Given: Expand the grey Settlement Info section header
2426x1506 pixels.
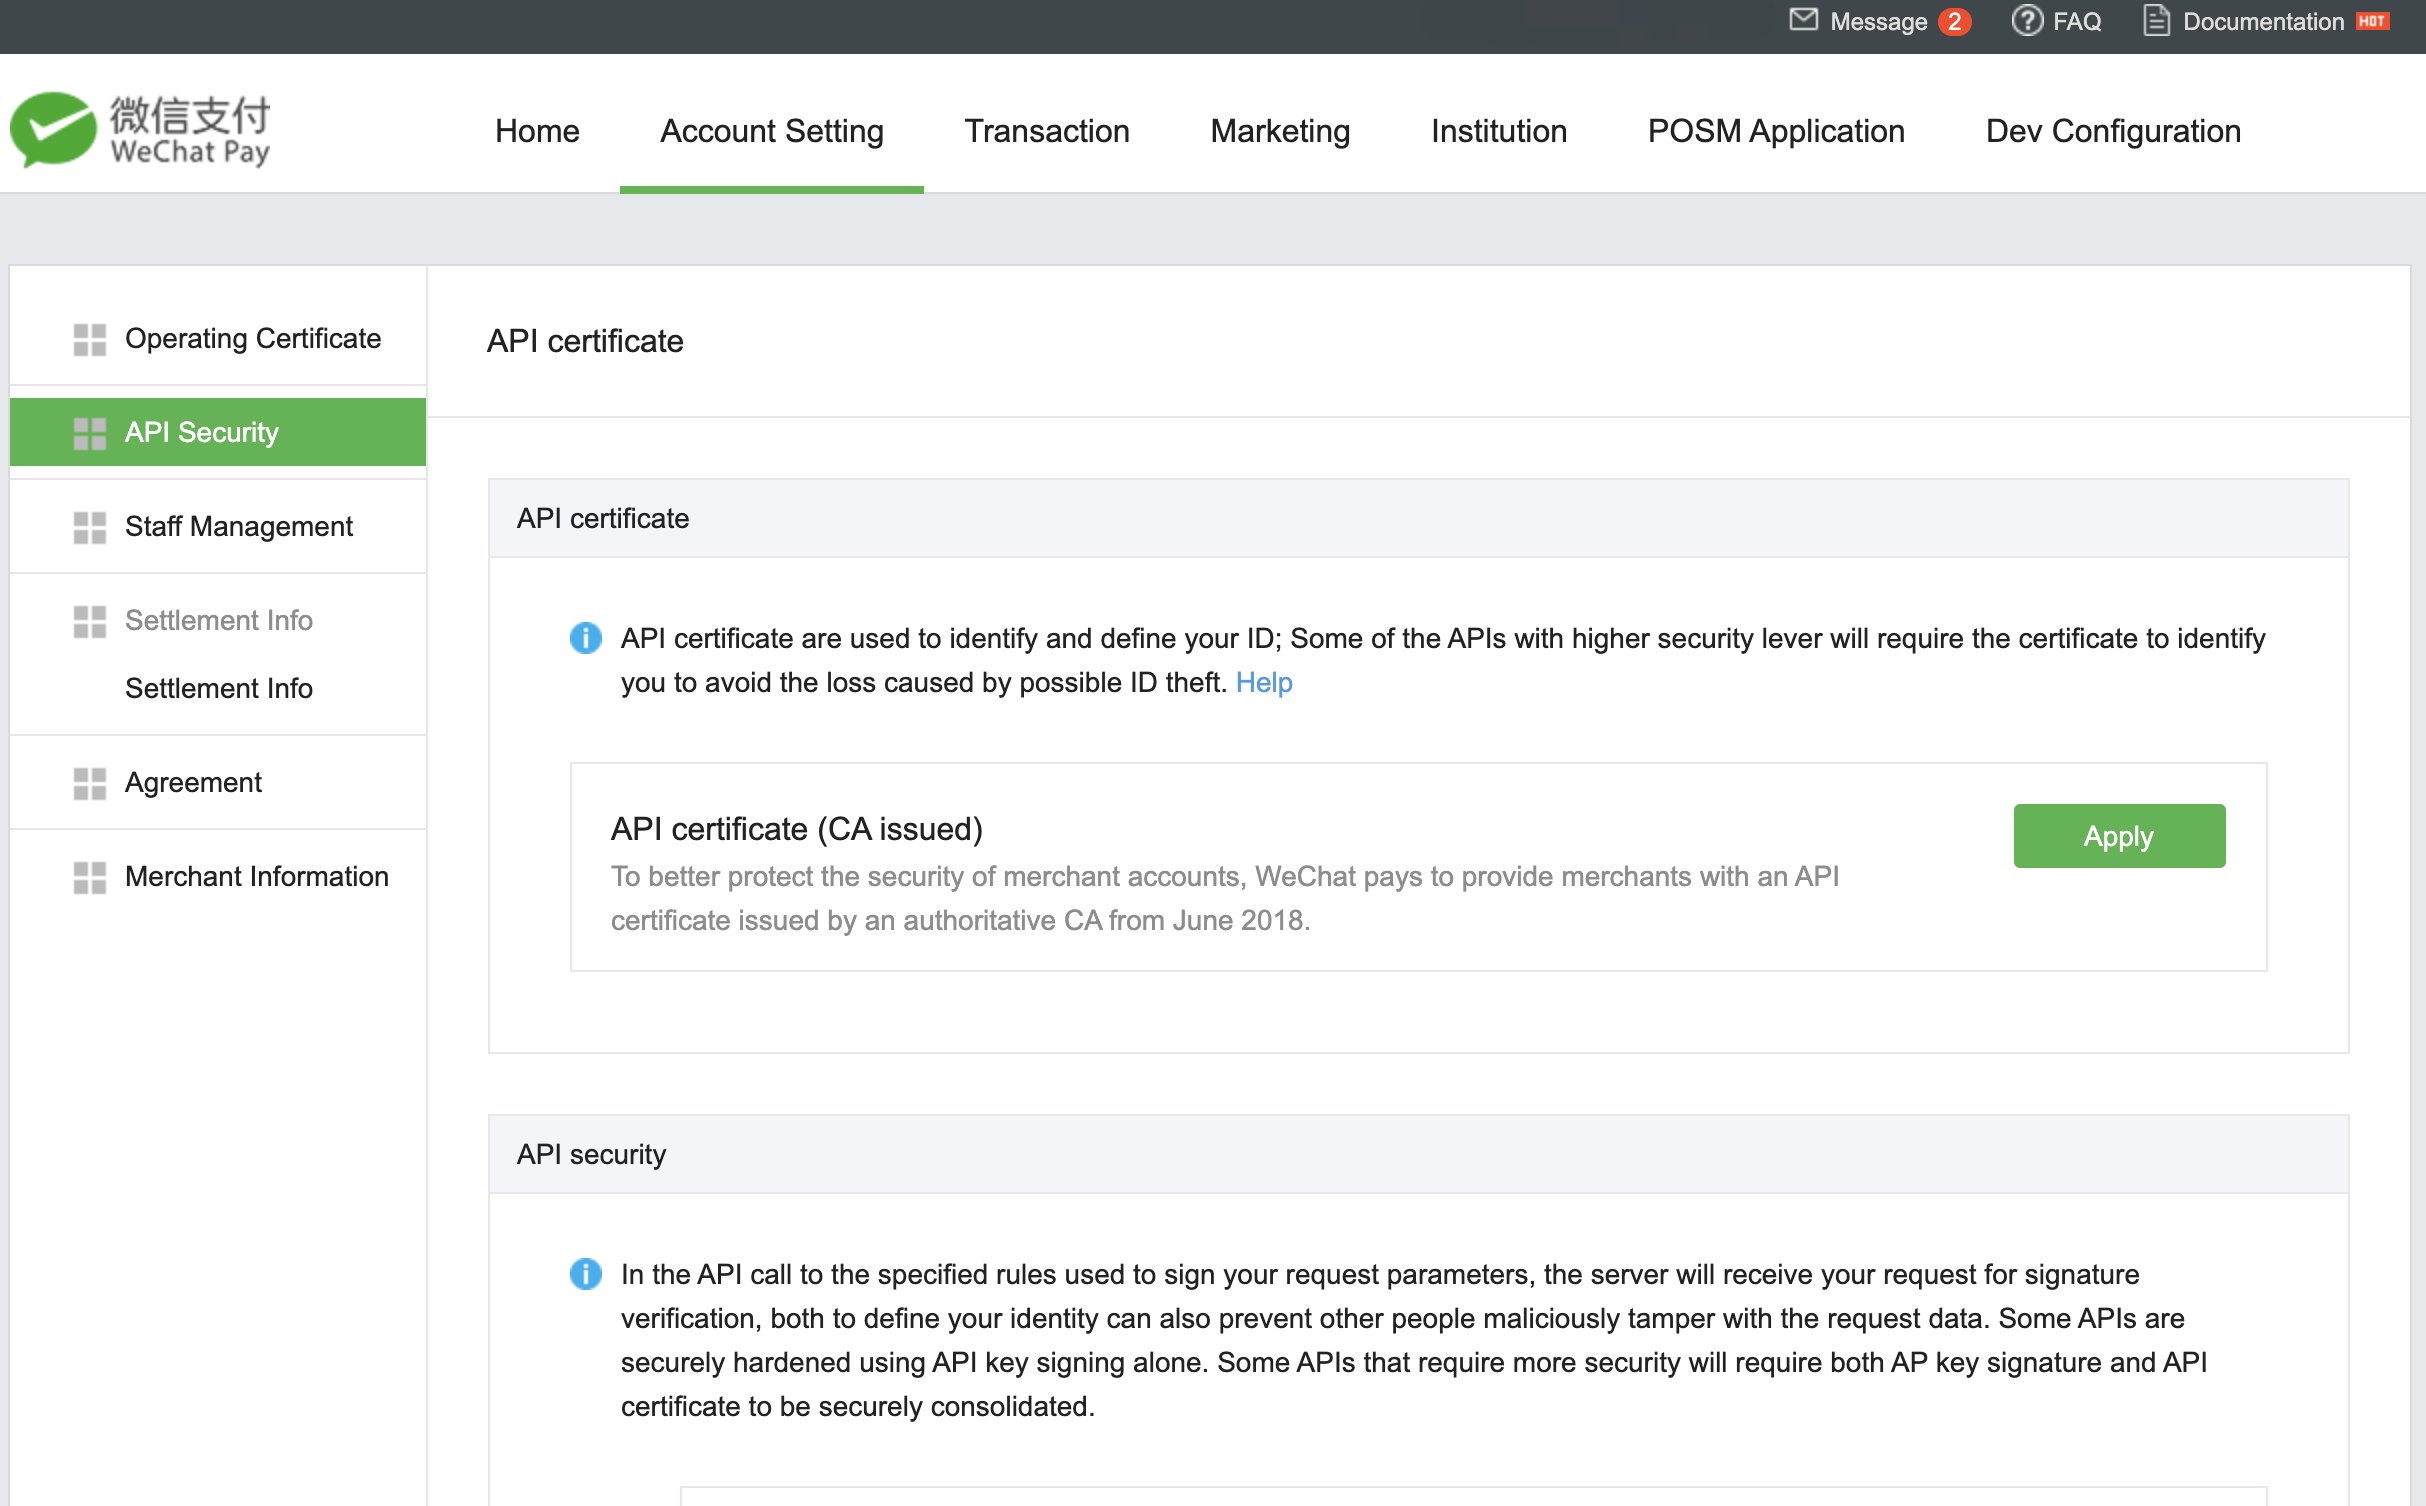Looking at the screenshot, I should [x=218, y=620].
